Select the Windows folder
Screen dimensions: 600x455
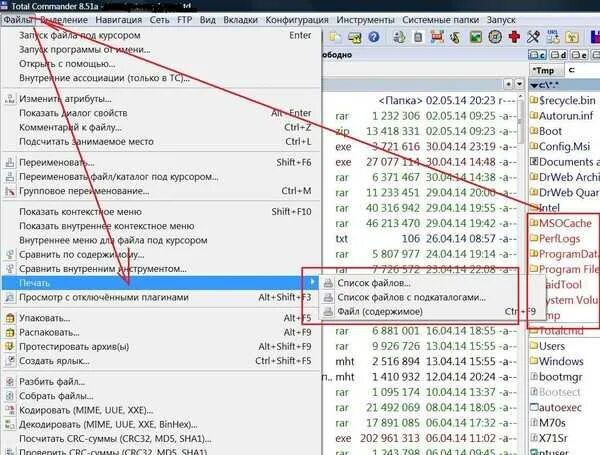click(557, 361)
